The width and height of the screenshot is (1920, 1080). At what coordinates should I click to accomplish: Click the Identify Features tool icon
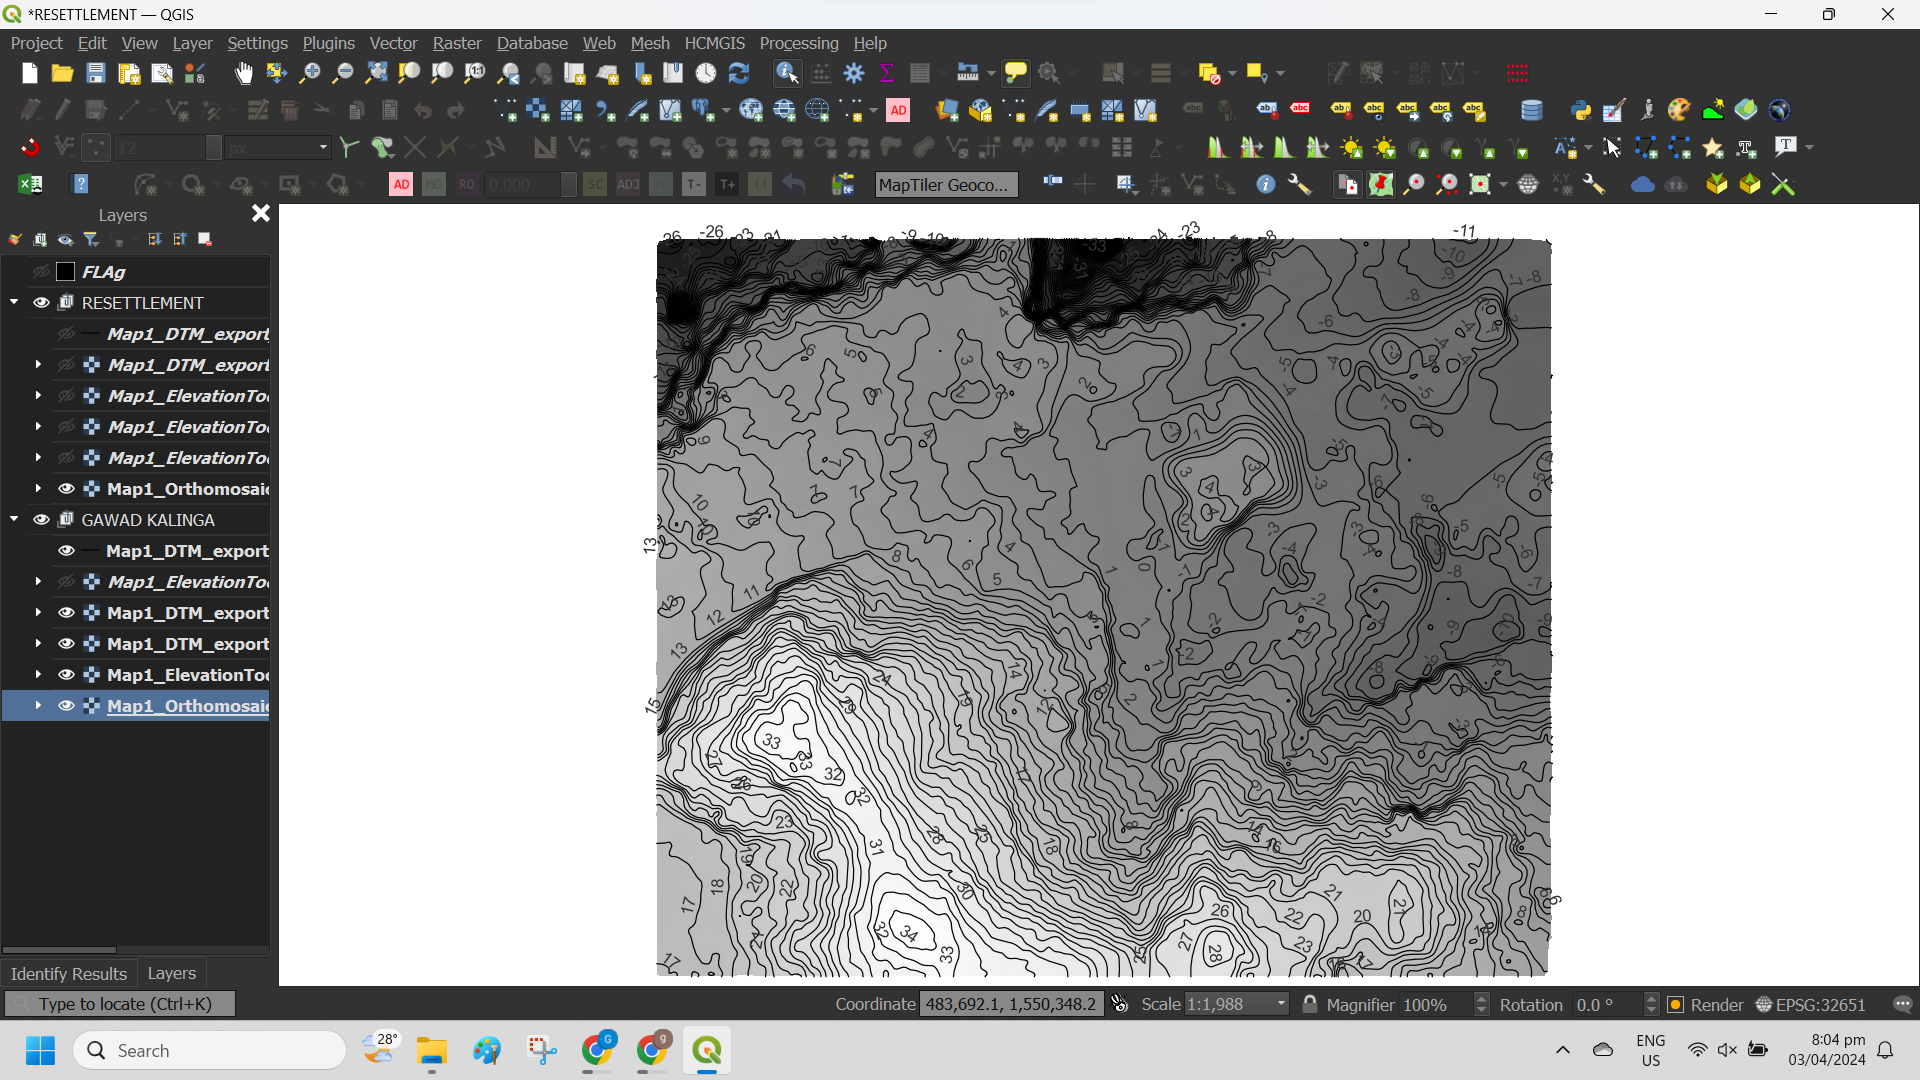coord(787,73)
